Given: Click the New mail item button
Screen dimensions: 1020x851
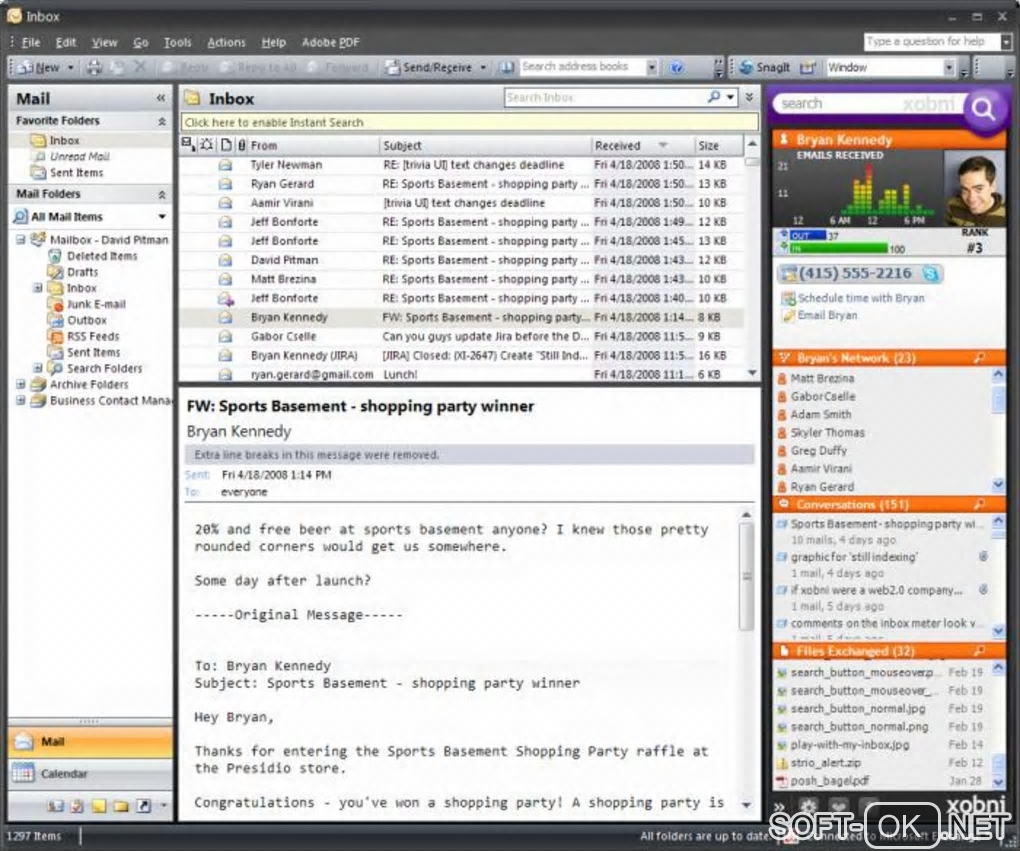Looking at the screenshot, I should point(39,67).
